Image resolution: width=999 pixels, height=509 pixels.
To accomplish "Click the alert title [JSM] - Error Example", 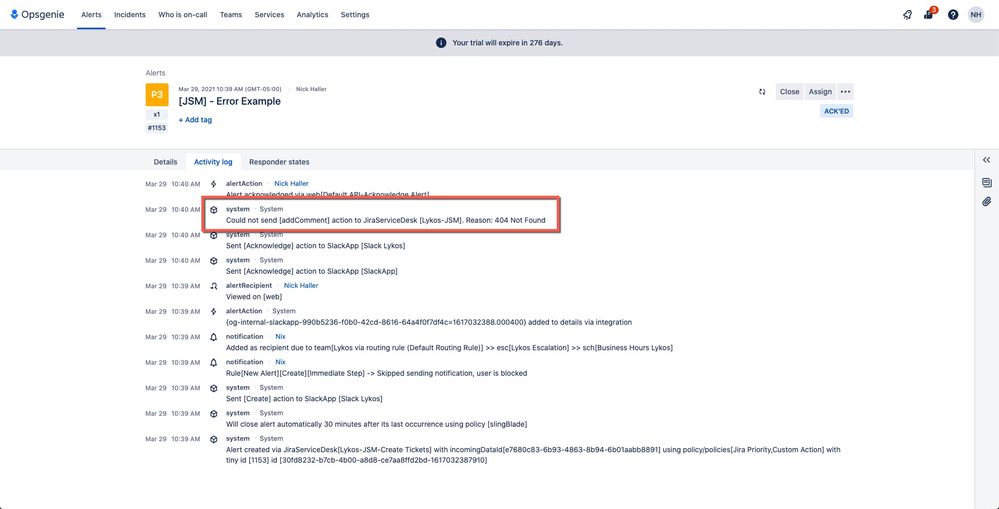I will coord(229,101).
